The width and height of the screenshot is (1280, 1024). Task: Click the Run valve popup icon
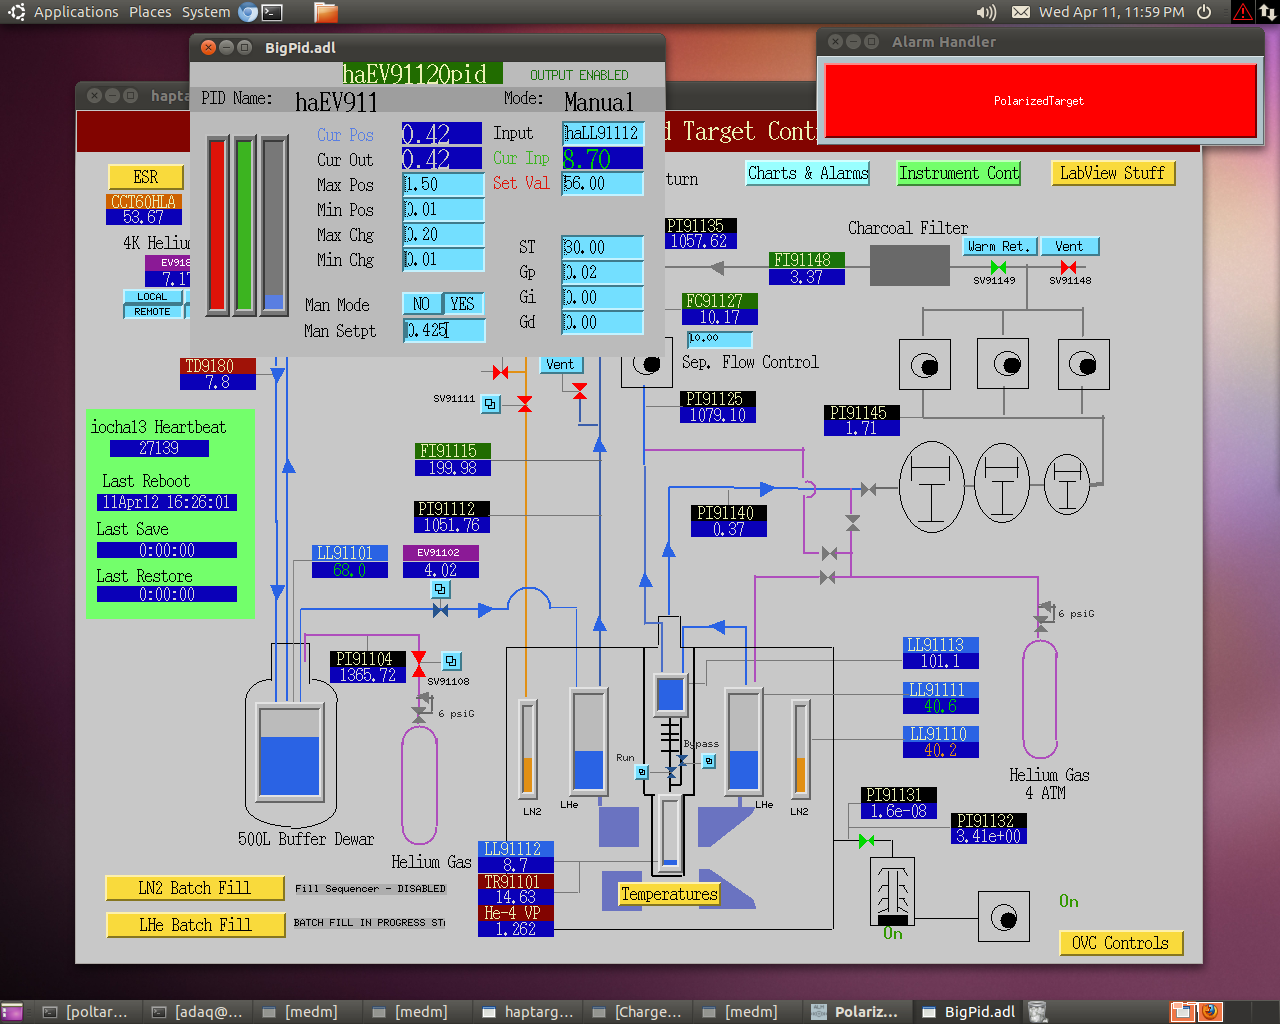tap(642, 772)
